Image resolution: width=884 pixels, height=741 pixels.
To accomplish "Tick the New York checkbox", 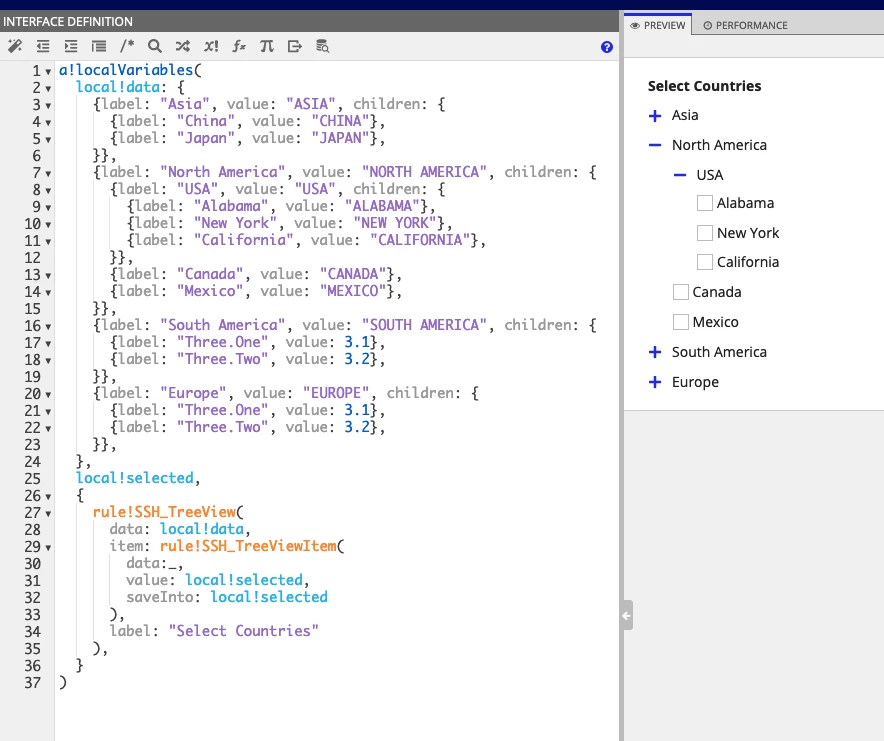I will (705, 232).
